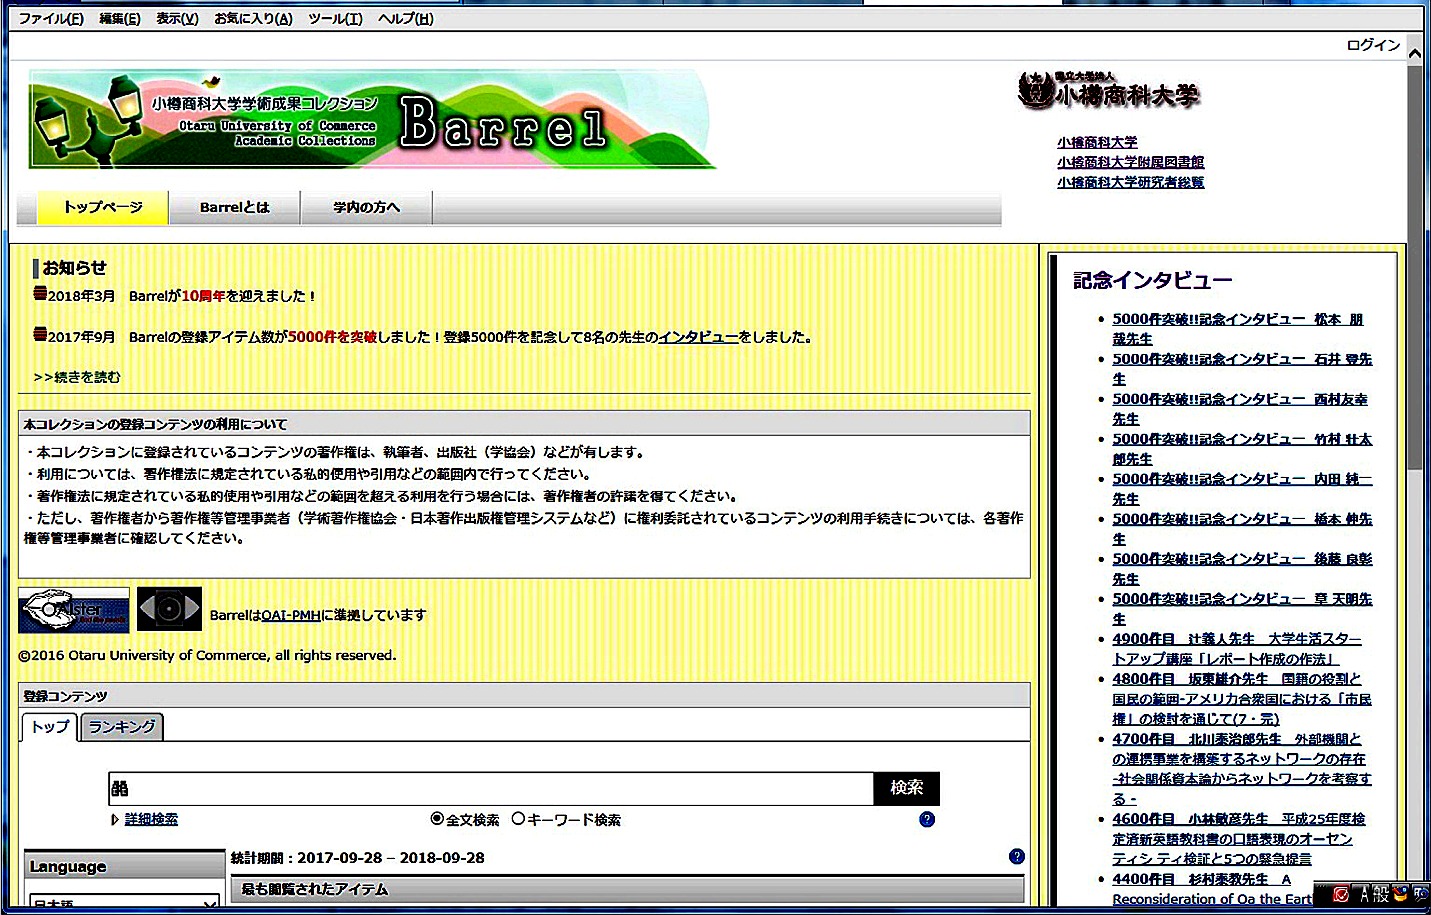Open the 編集(E) menu

119,18
